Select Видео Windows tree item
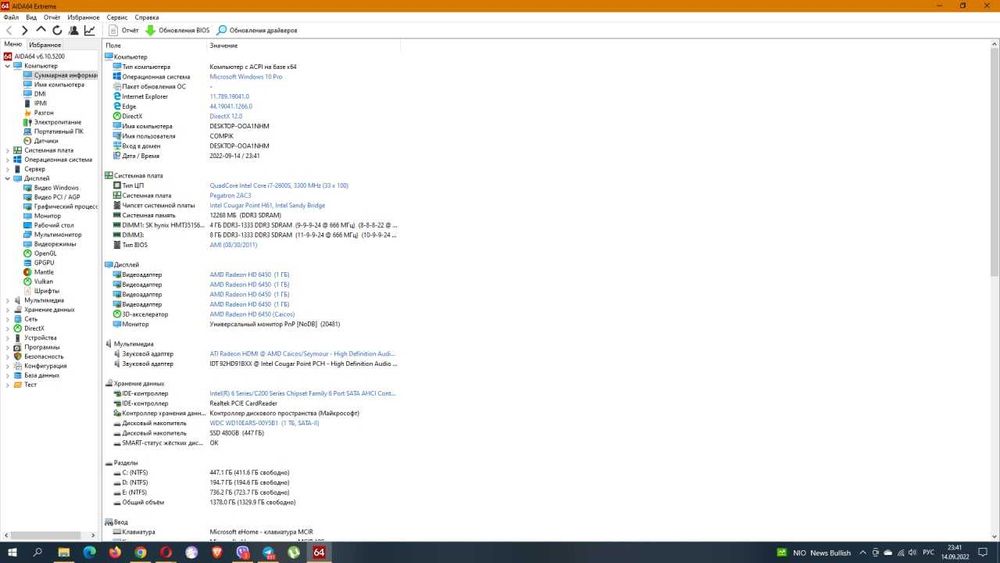Viewport: 1000px width, 563px height. [x=56, y=188]
